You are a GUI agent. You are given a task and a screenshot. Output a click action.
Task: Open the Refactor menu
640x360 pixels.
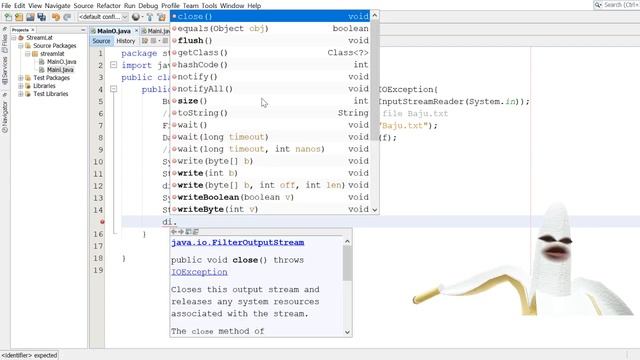[x=109, y=6]
